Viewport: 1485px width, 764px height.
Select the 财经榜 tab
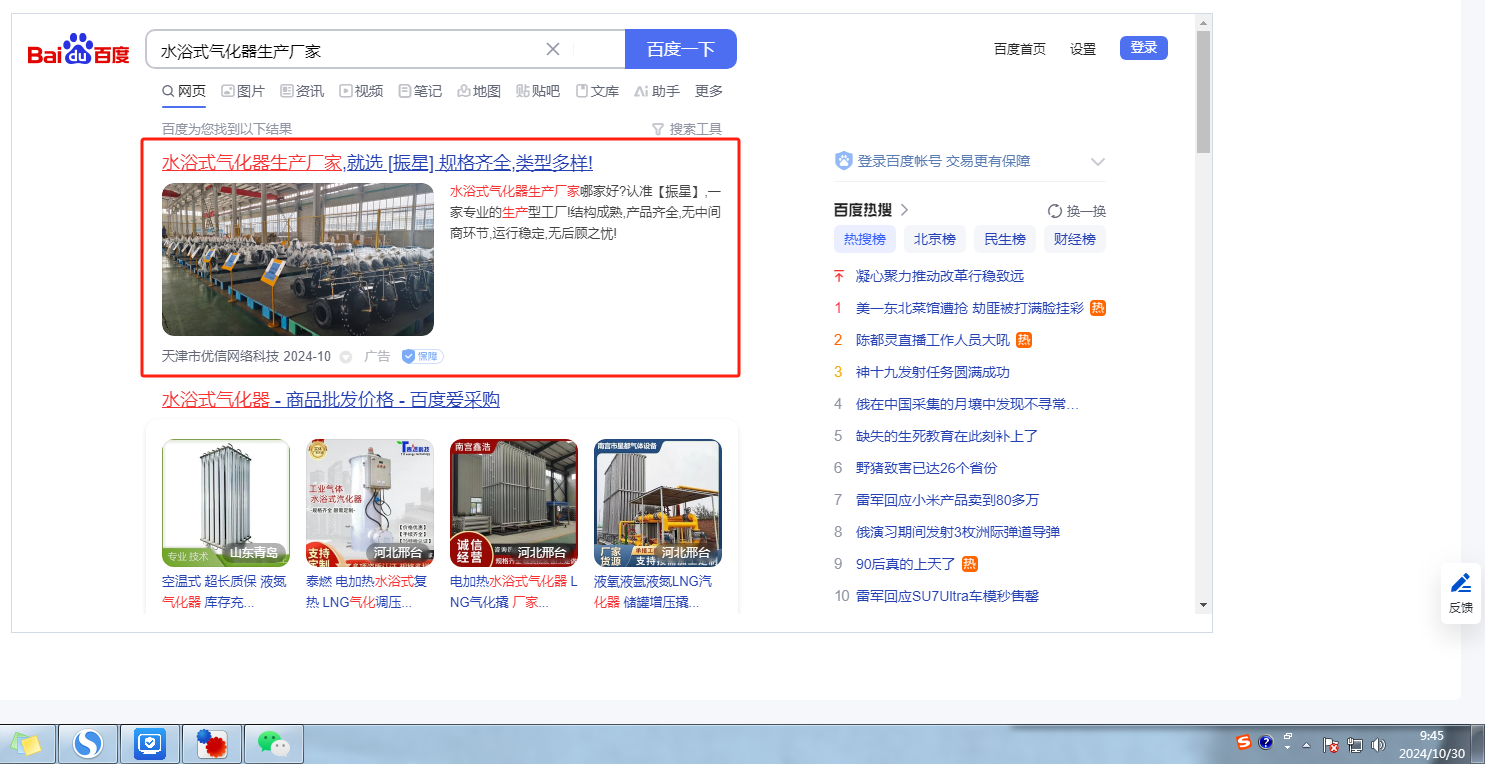(x=1075, y=239)
